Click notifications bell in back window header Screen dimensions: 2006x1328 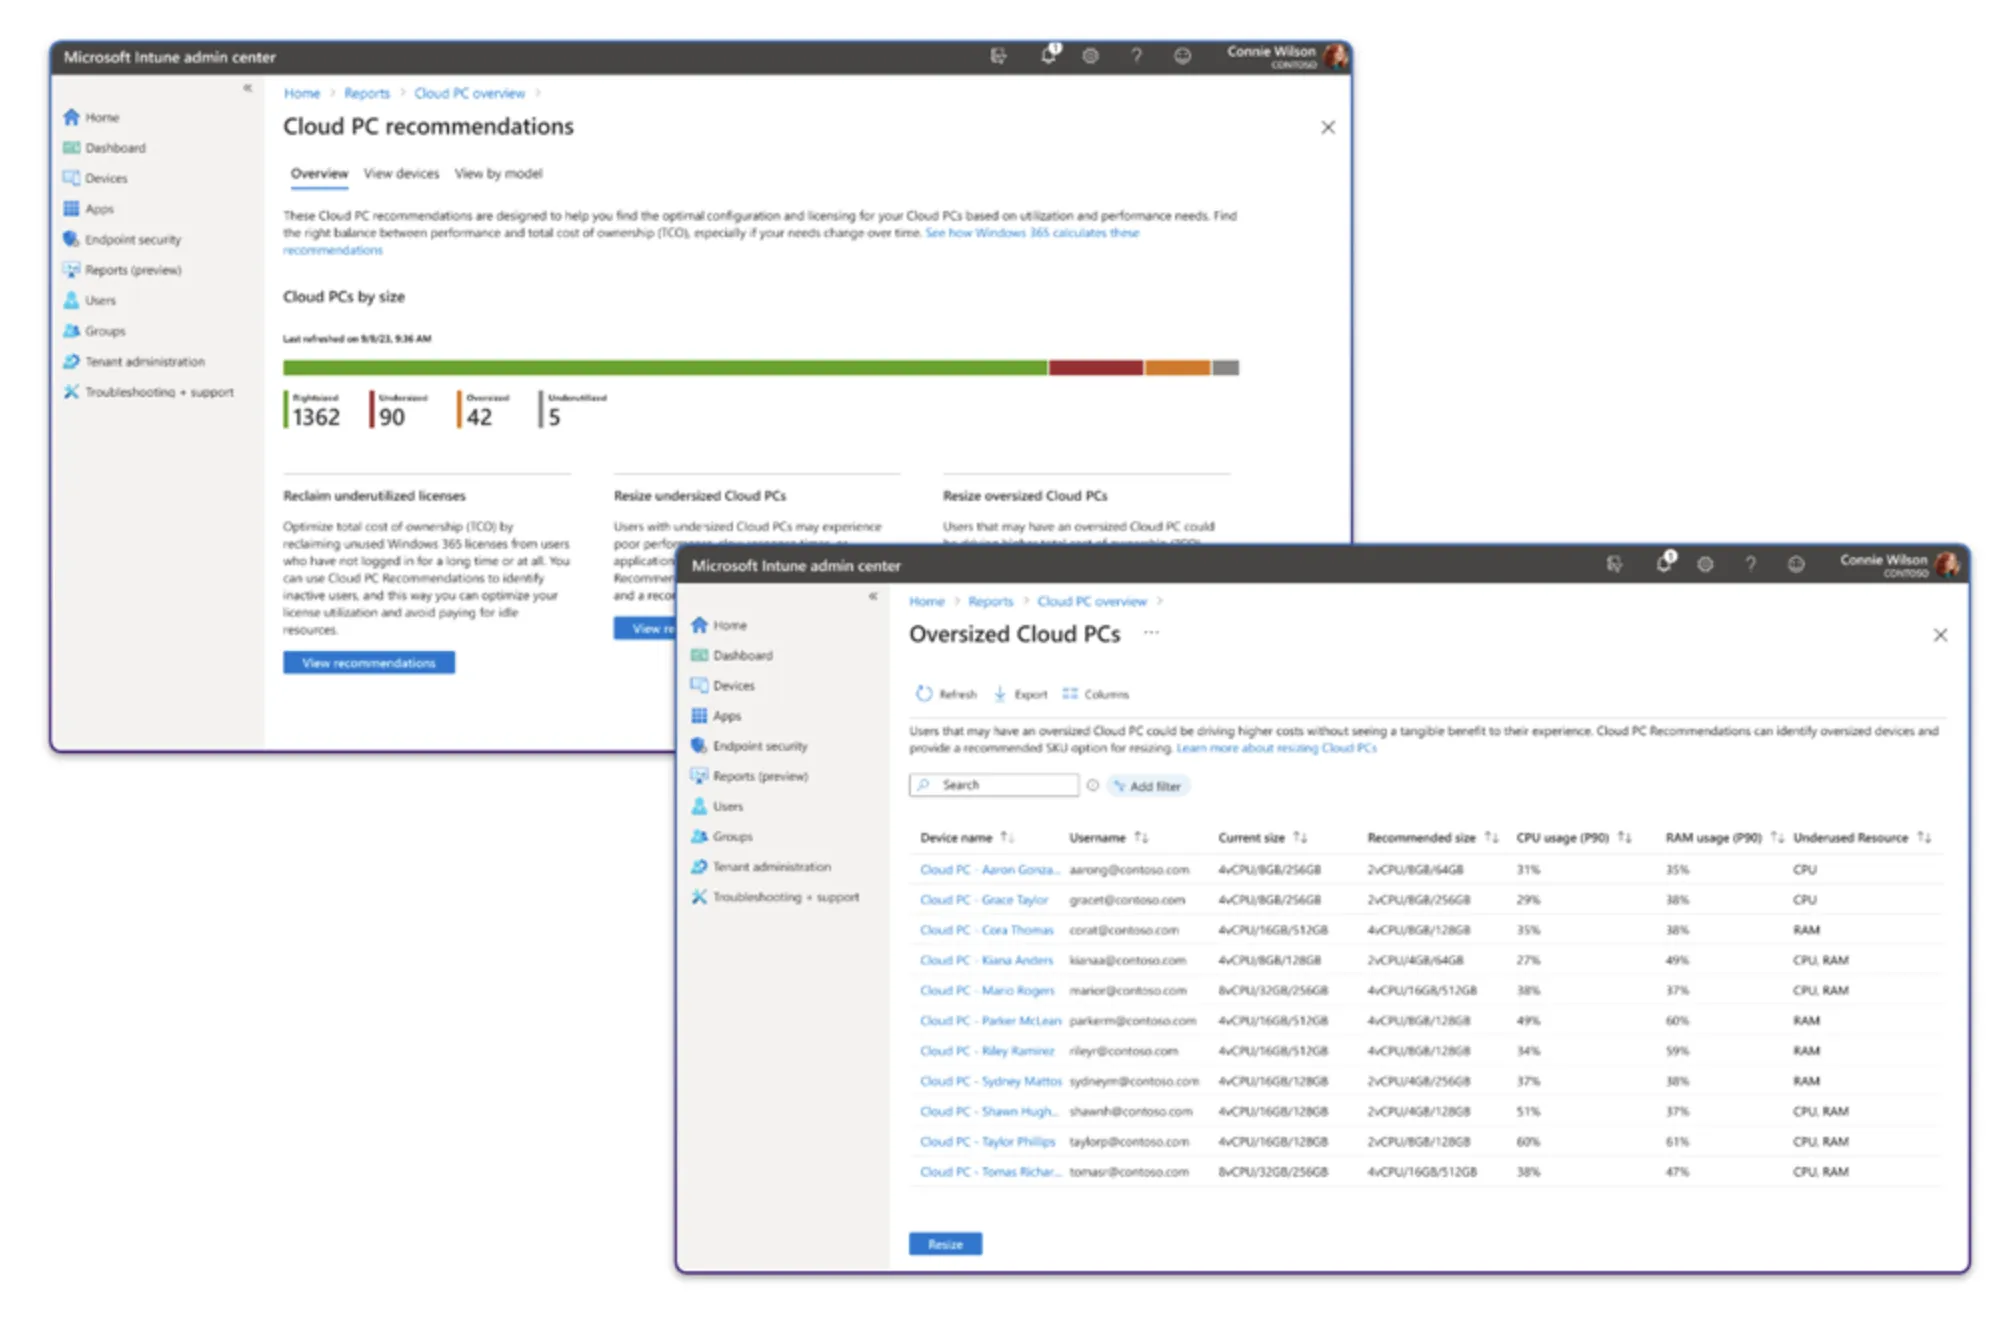coord(1048,55)
